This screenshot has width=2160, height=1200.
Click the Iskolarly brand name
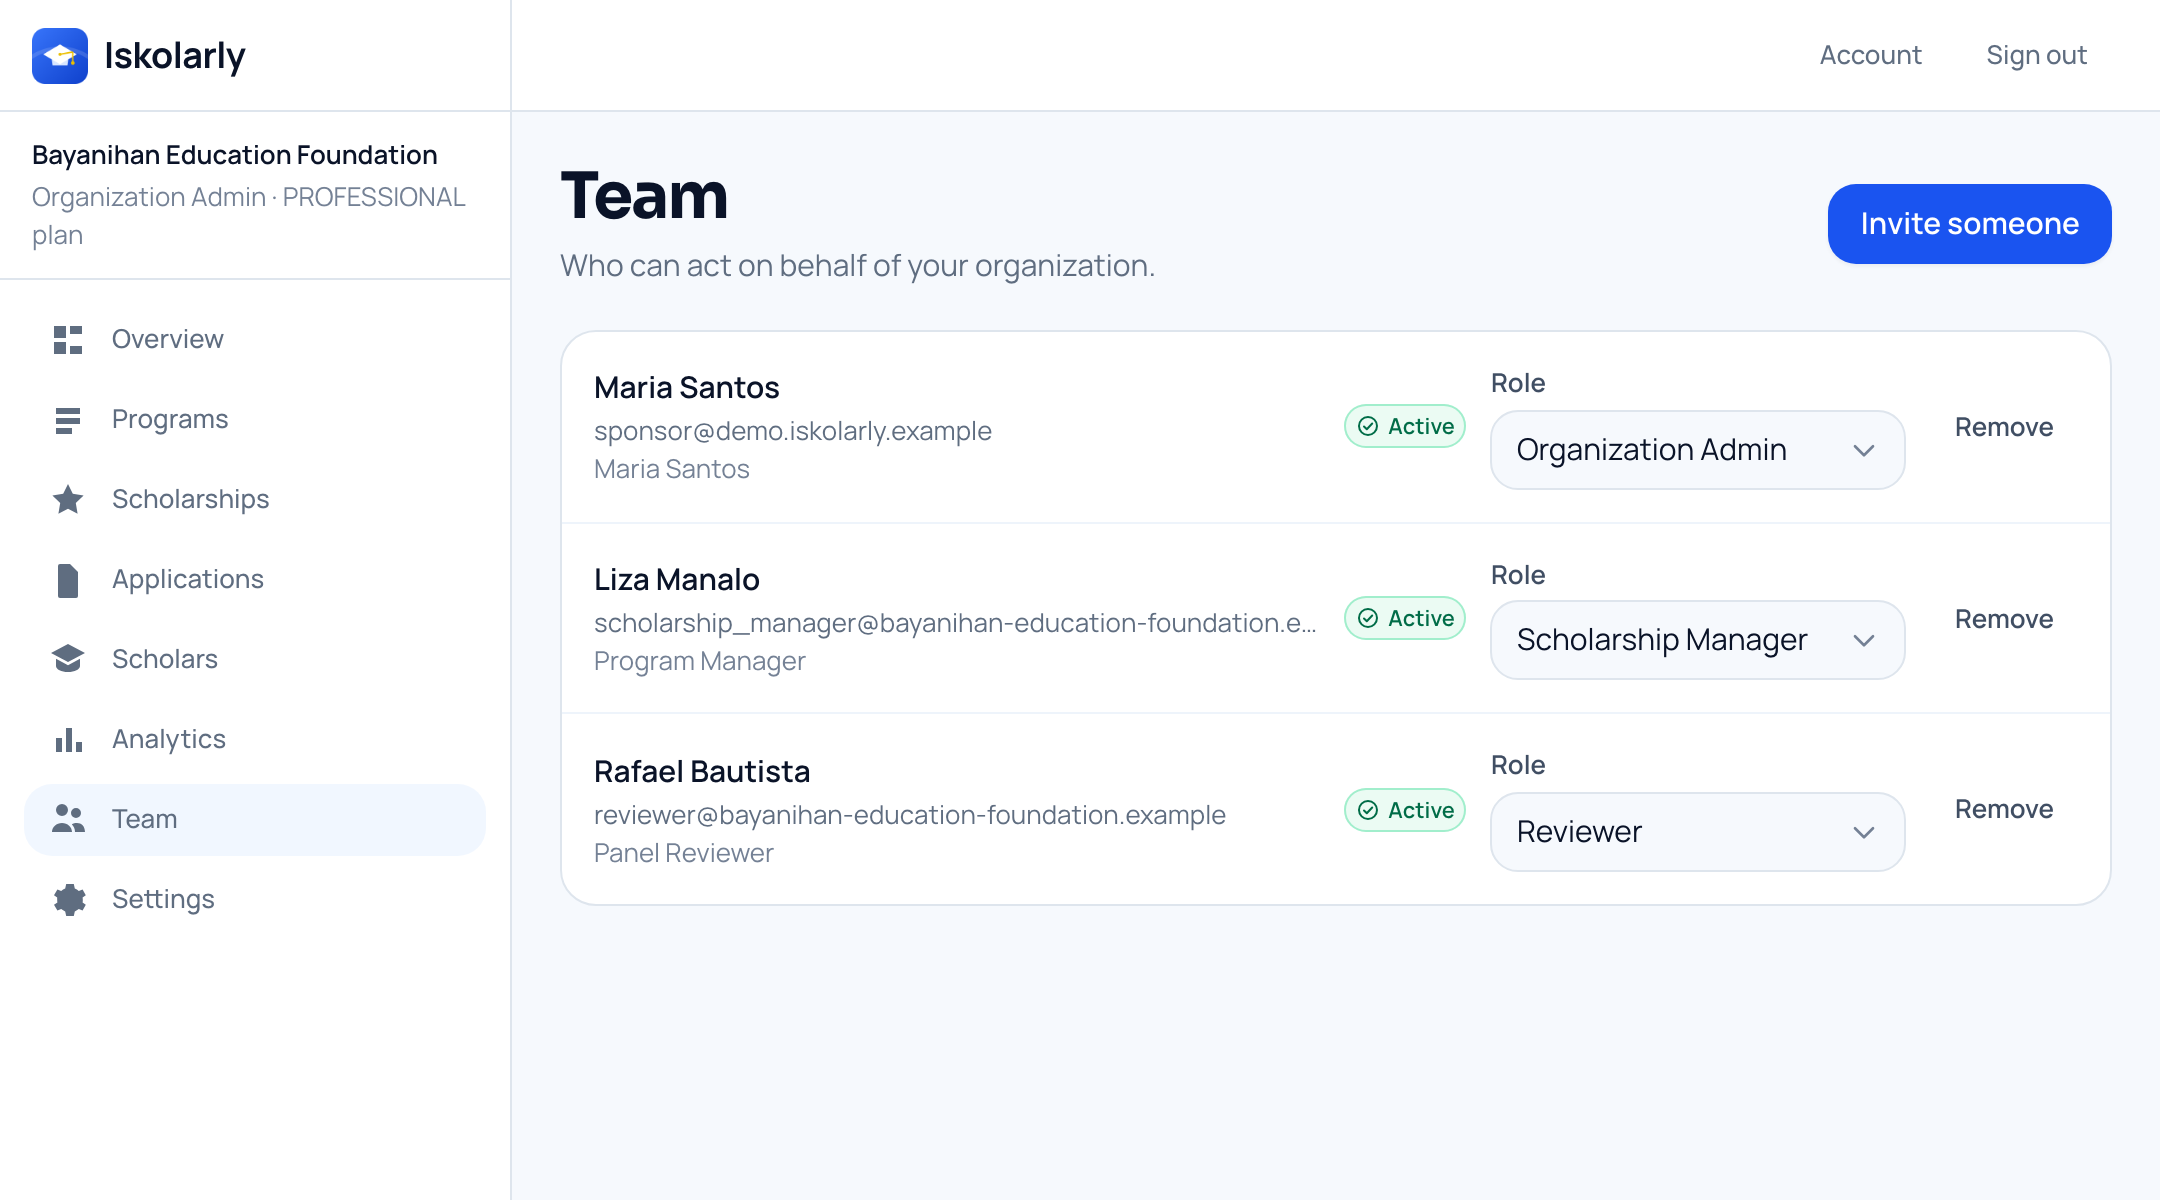[175, 56]
